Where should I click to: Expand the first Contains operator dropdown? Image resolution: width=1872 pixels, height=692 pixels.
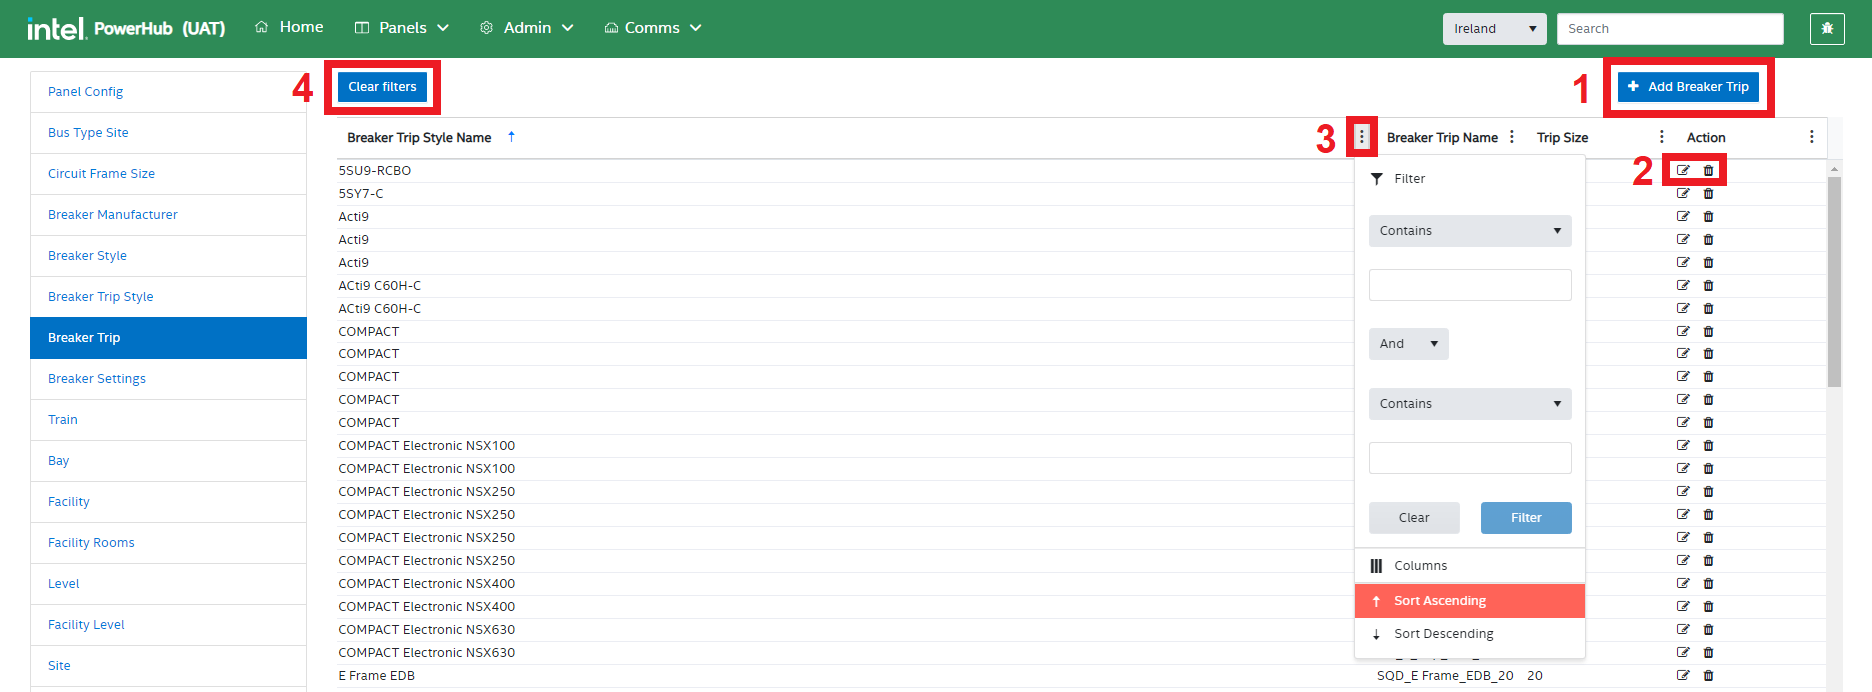pyautogui.click(x=1469, y=231)
